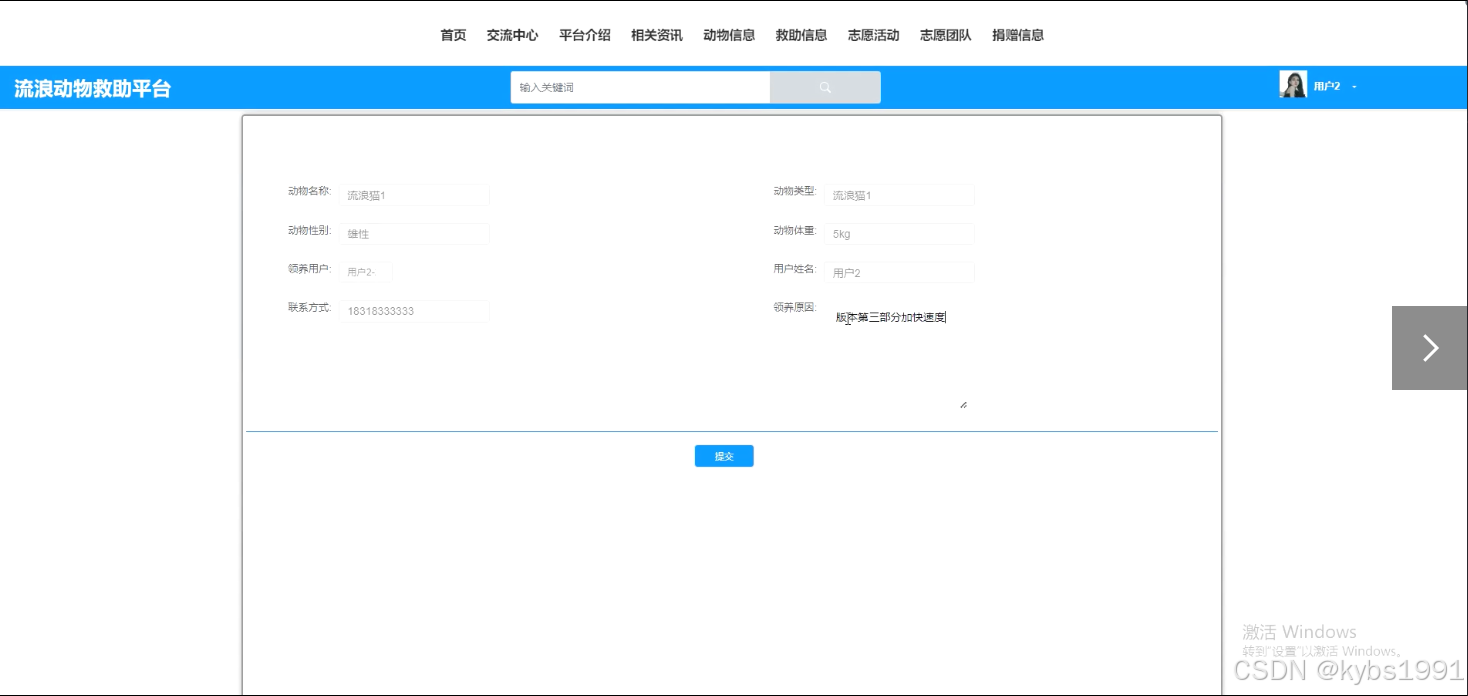Screen dimensions: 1468x696
Task: Open 志愿活动 menu item
Action: coord(873,35)
